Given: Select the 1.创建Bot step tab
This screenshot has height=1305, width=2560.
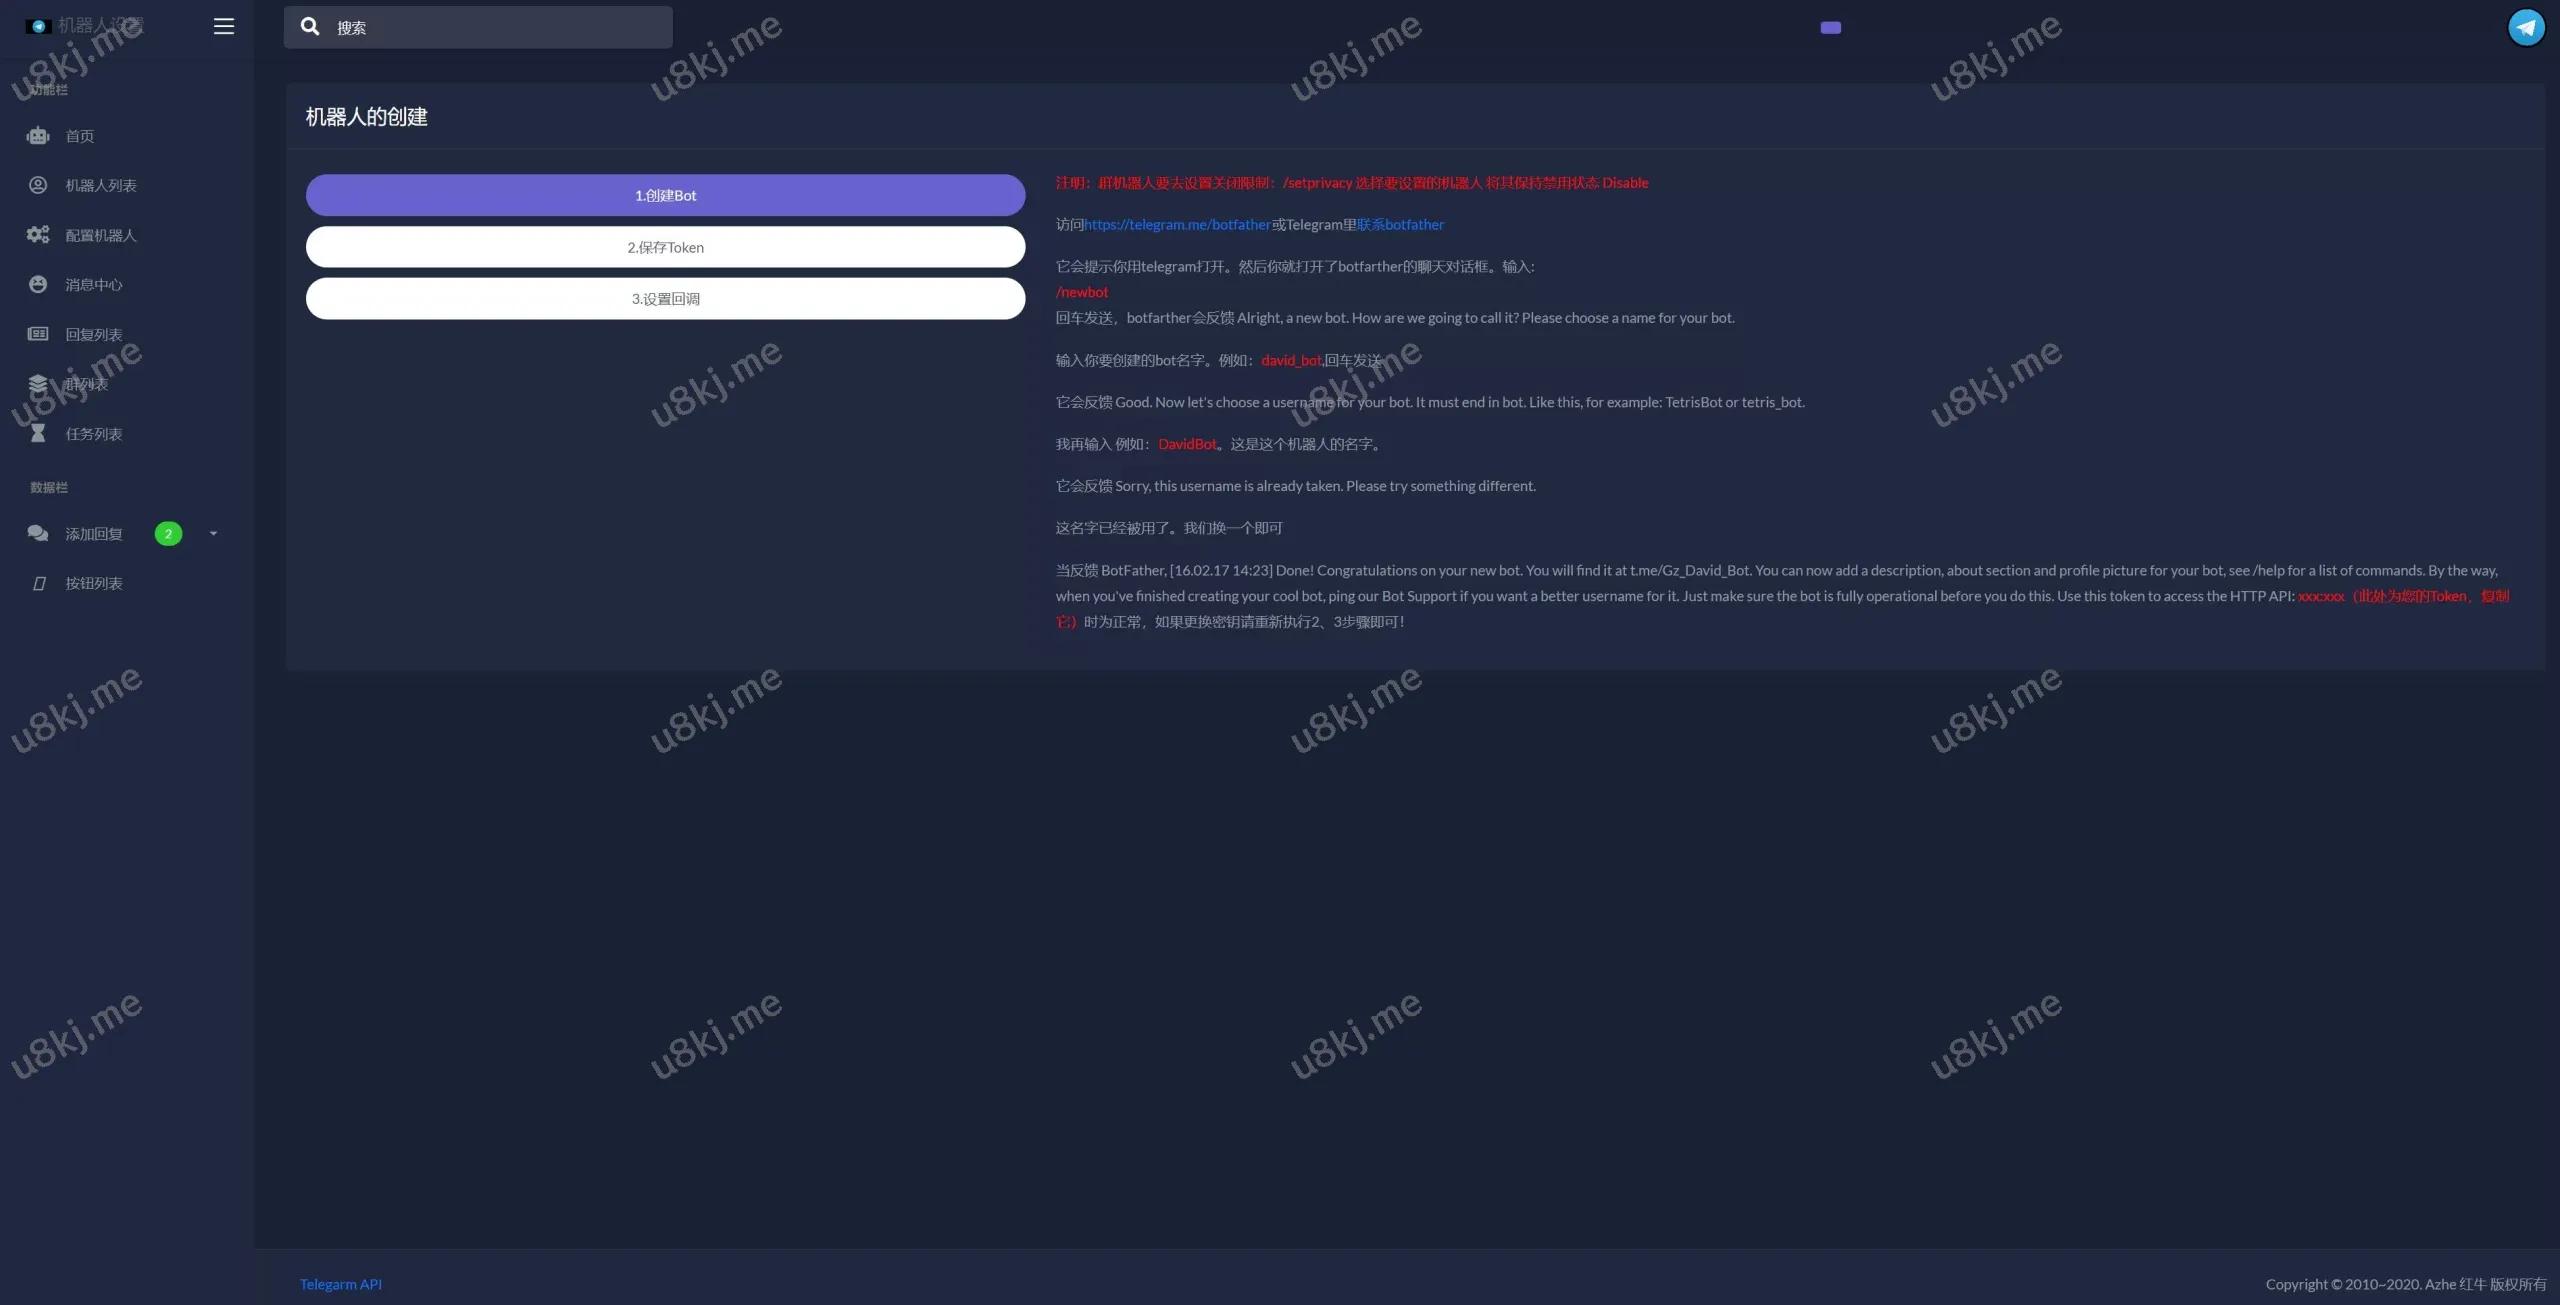Looking at the screenshot, I should (665, 195).
